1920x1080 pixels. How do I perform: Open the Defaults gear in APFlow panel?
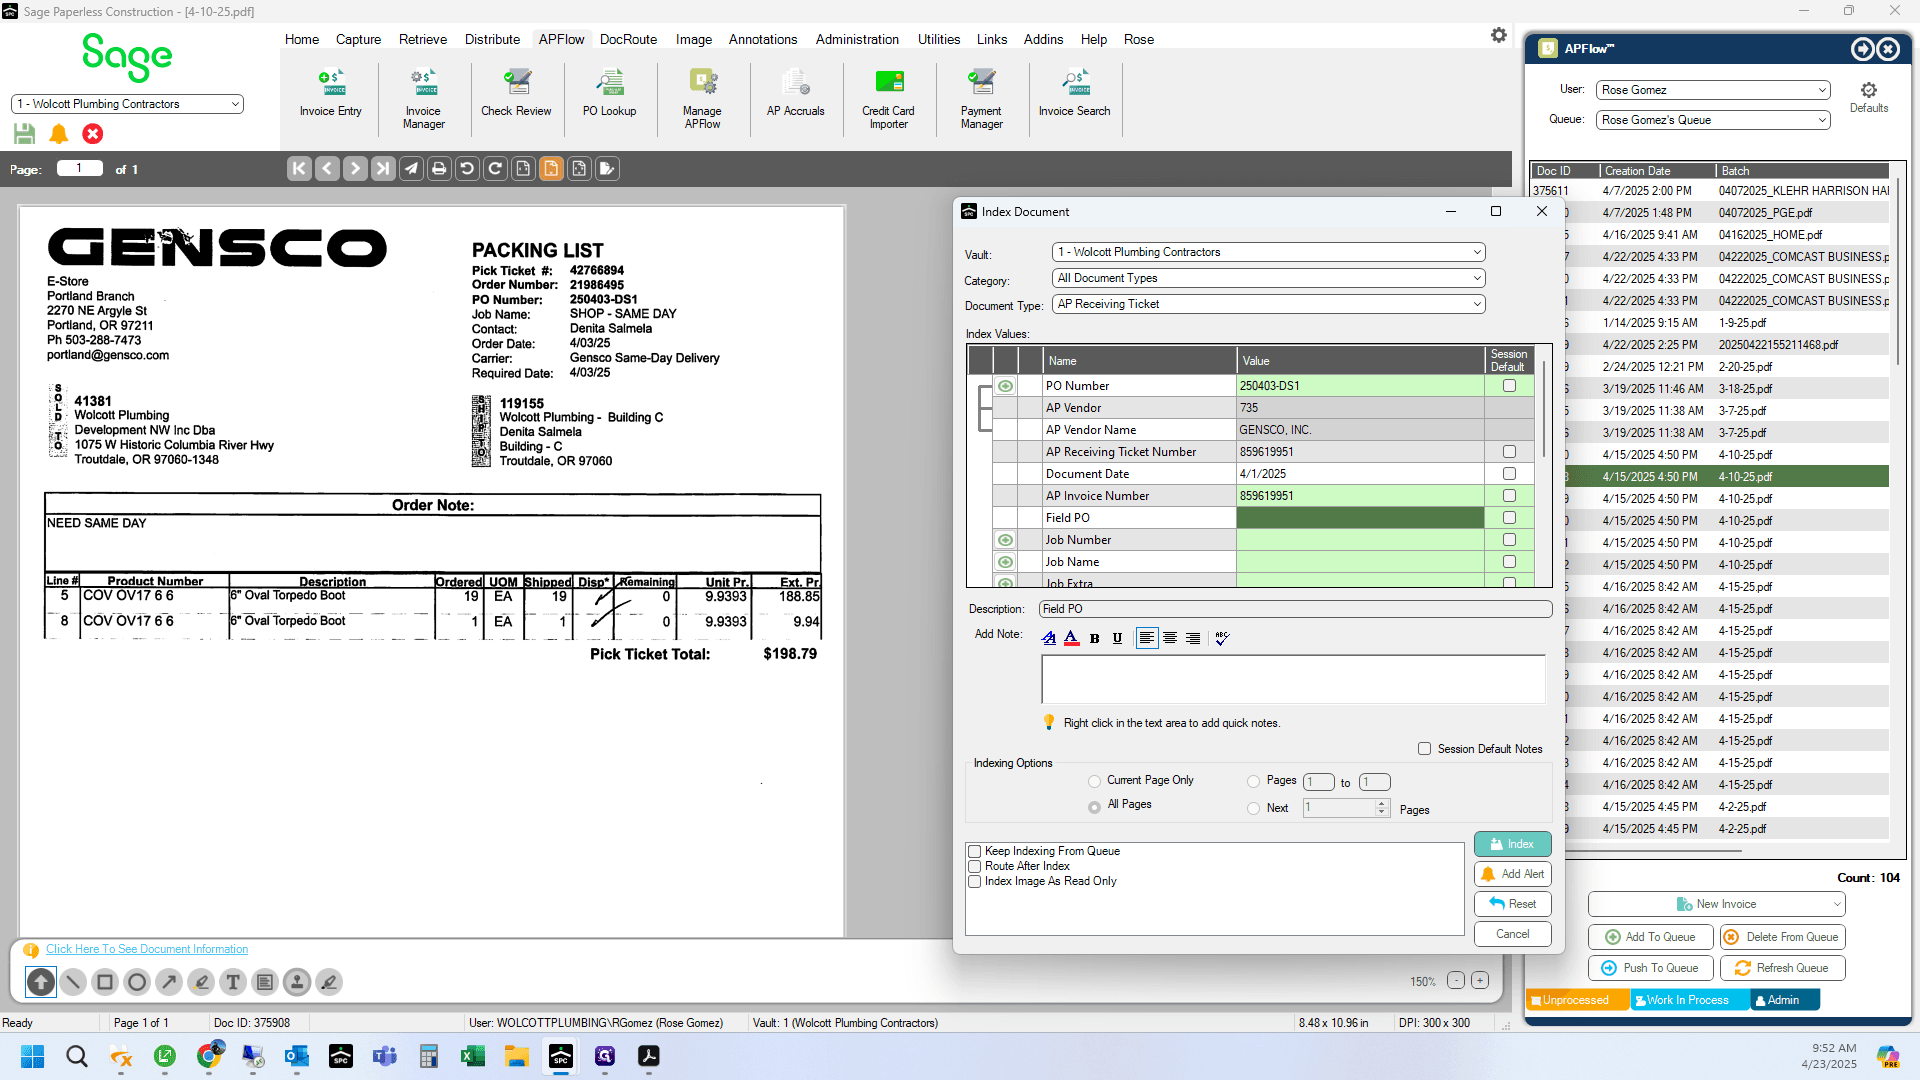click(x=1869, y=96)
